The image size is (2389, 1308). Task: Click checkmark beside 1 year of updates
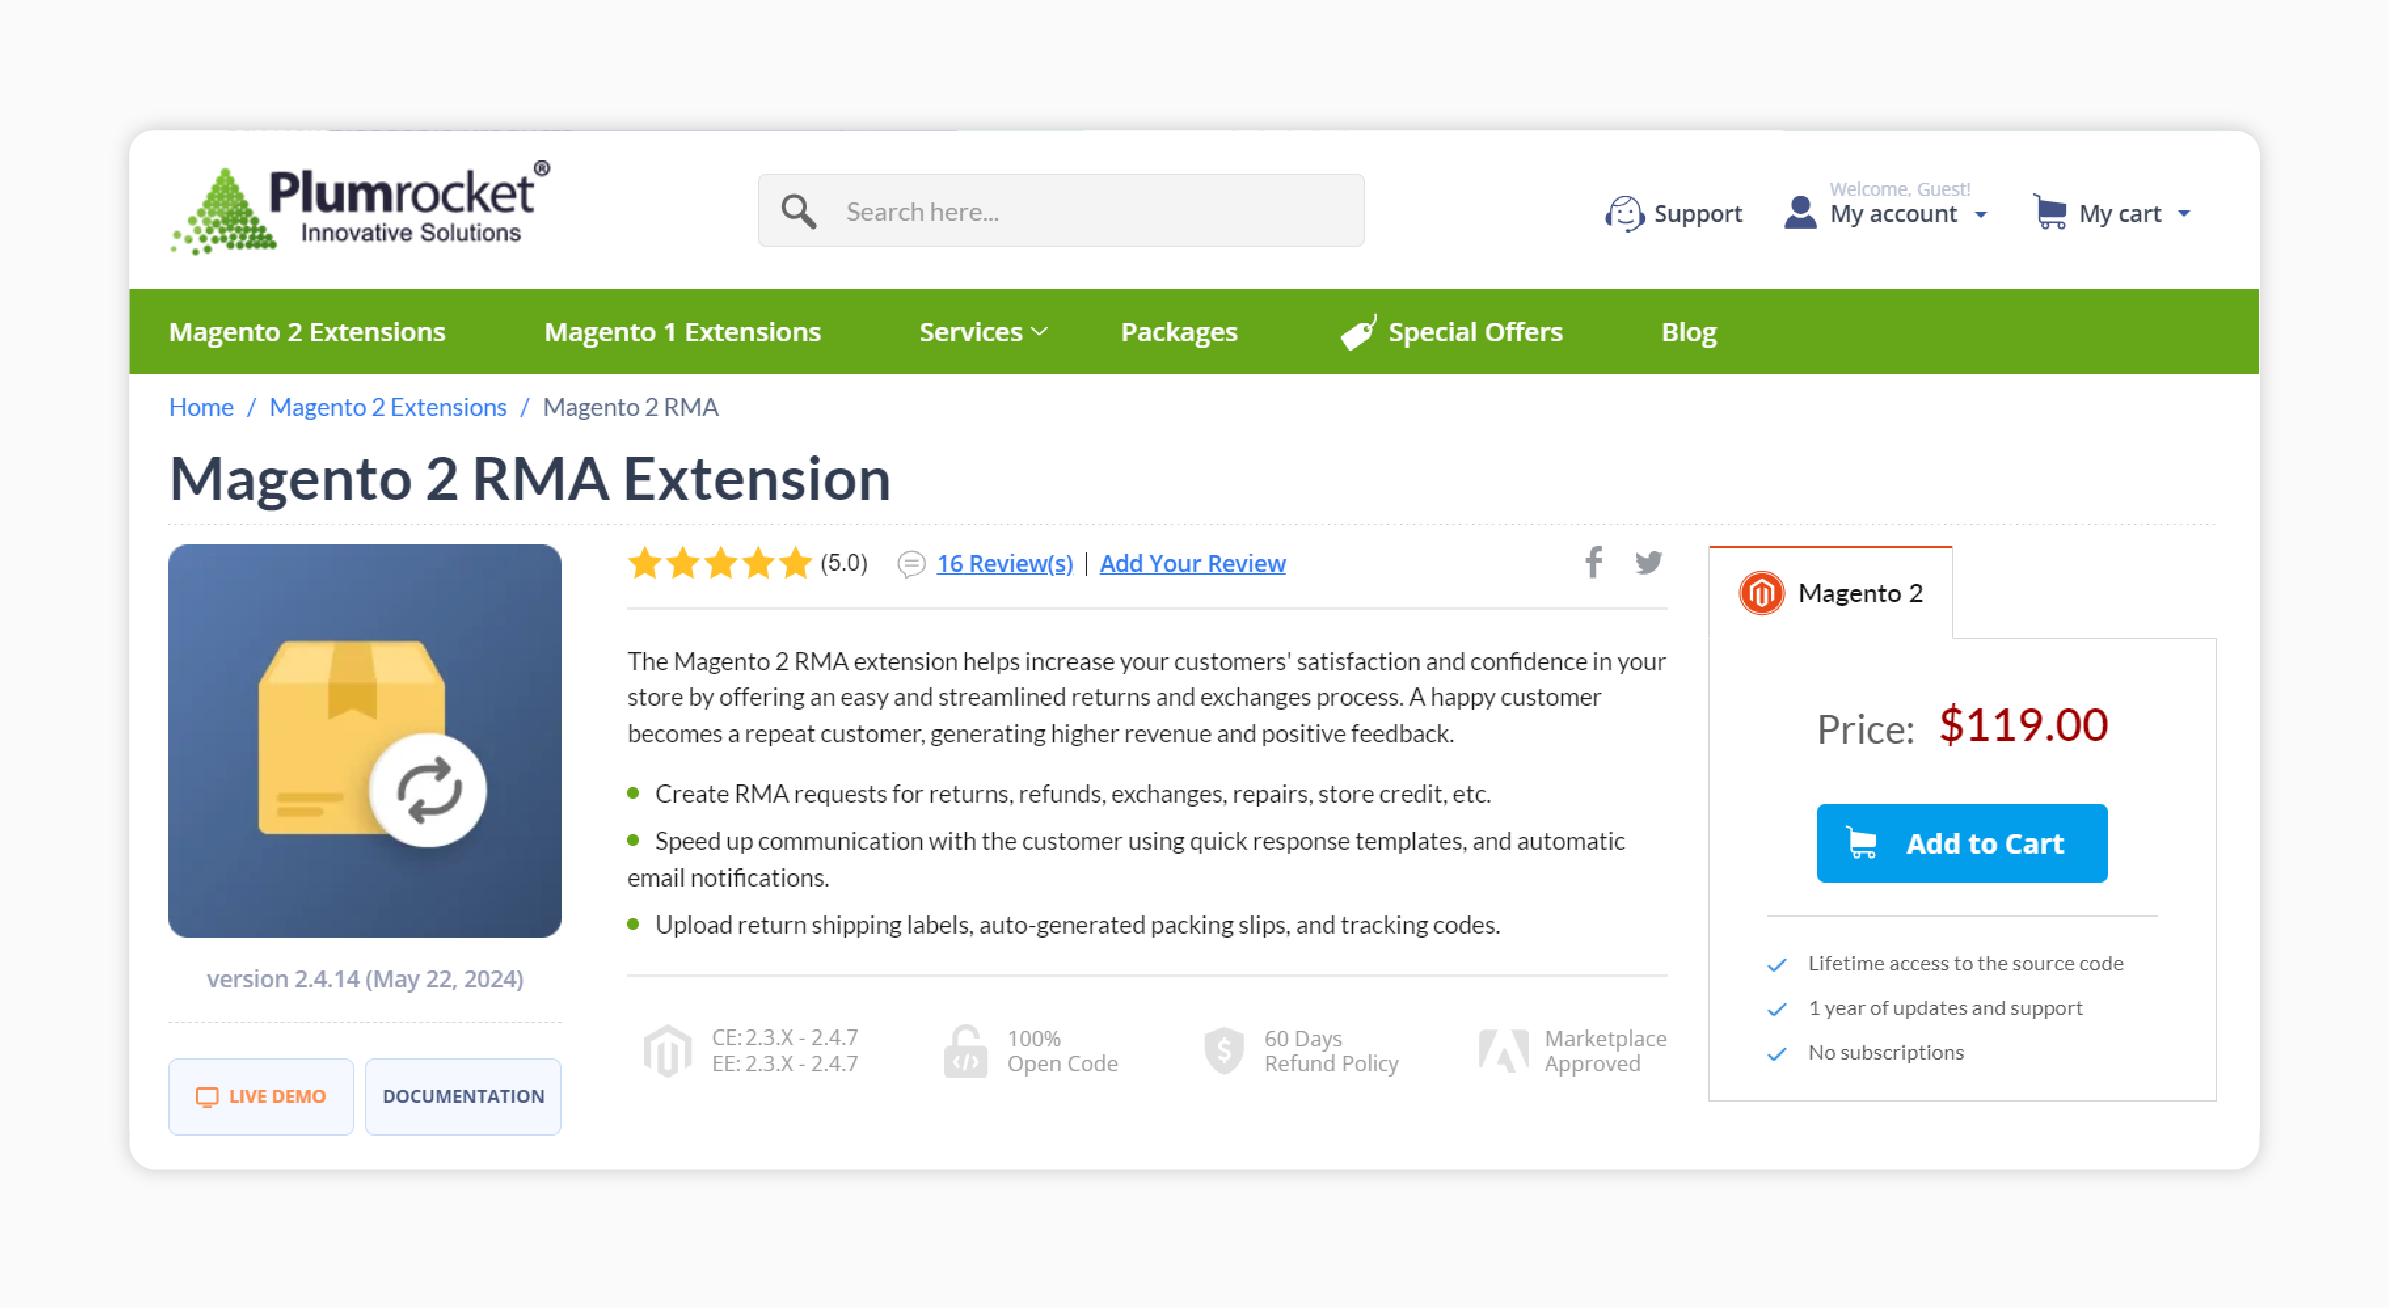click(x=1777, y=1009)
